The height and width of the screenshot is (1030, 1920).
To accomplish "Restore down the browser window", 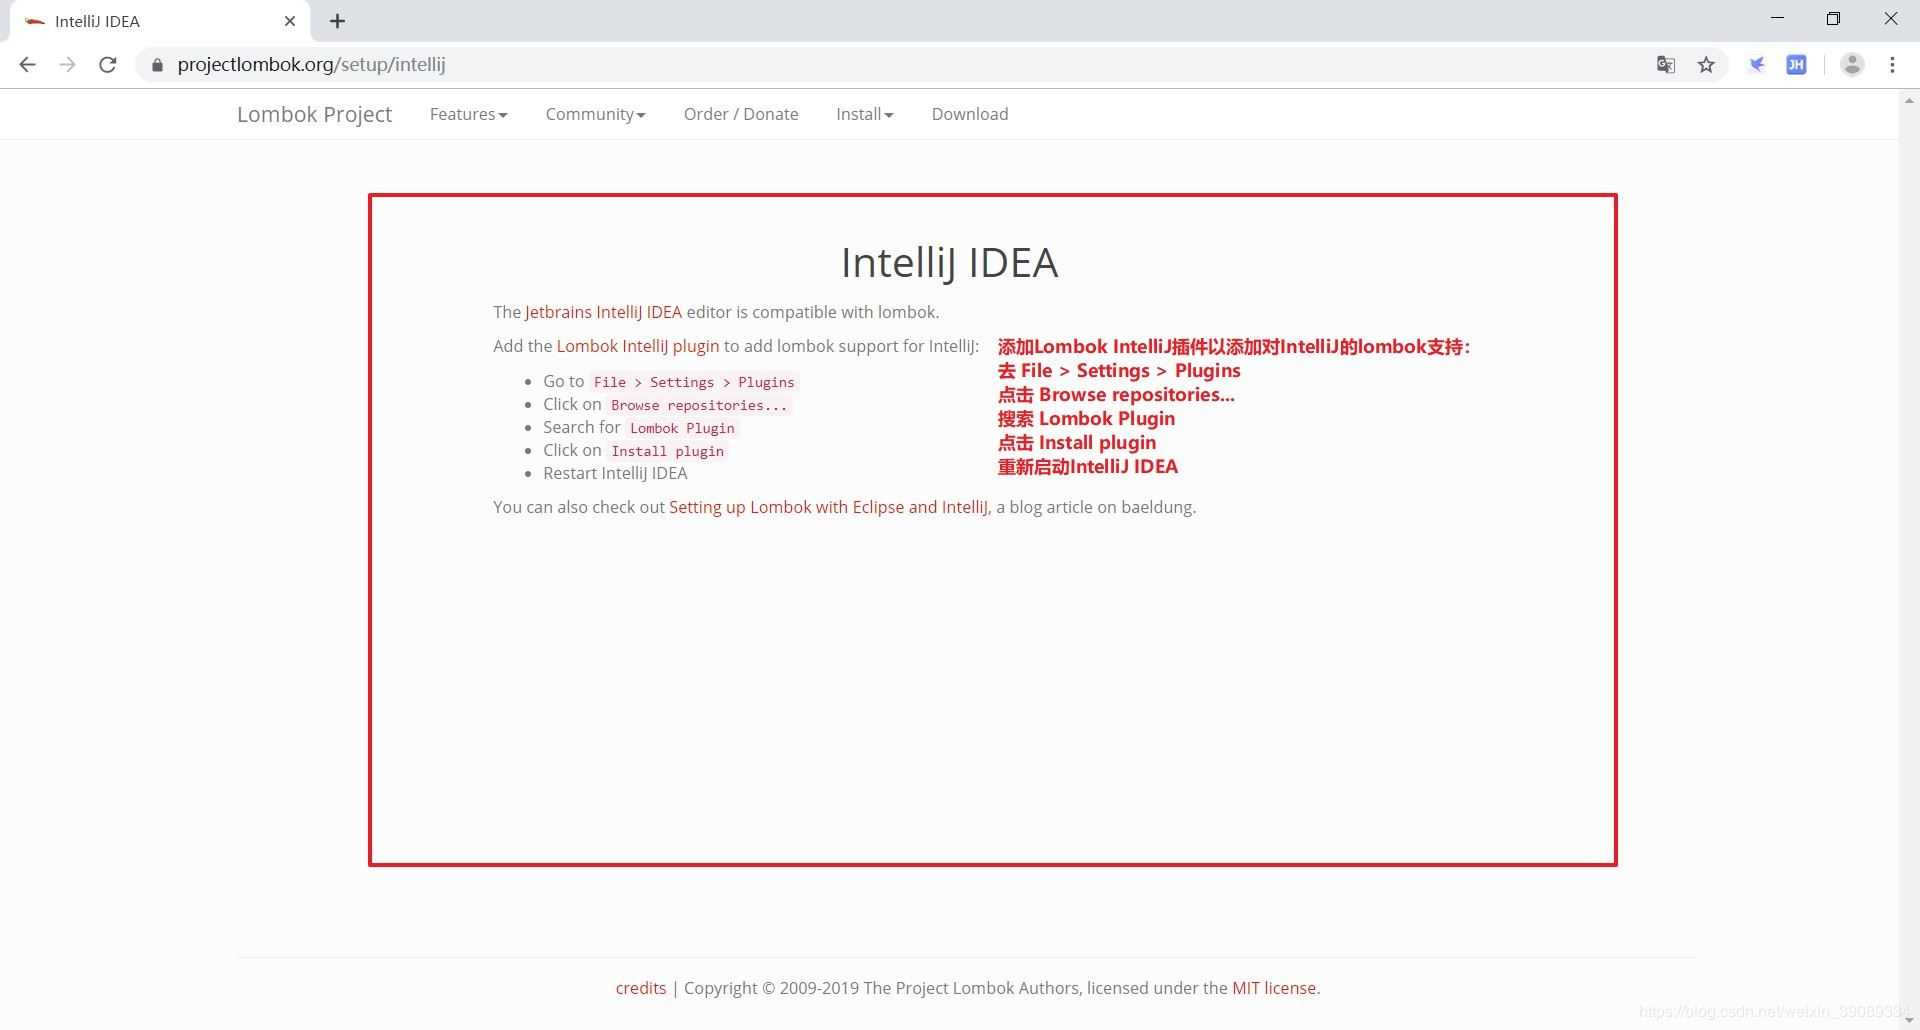I will (x=1833, y=19).
